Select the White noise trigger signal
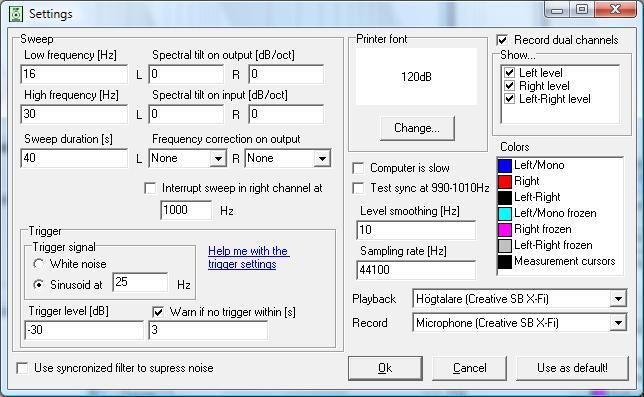Screen dimensions: 644x397 pos(39,264)
